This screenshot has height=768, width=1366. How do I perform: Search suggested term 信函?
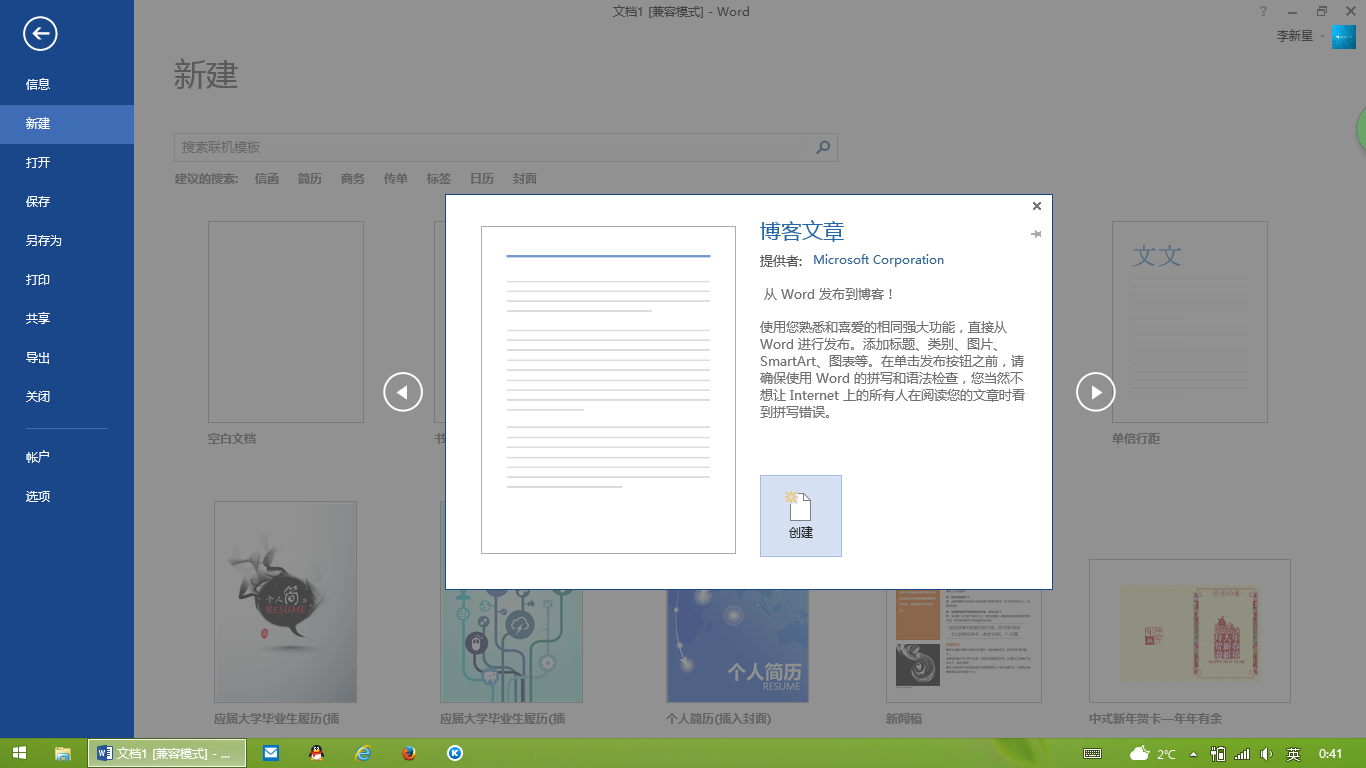click(x=267, y=179)
